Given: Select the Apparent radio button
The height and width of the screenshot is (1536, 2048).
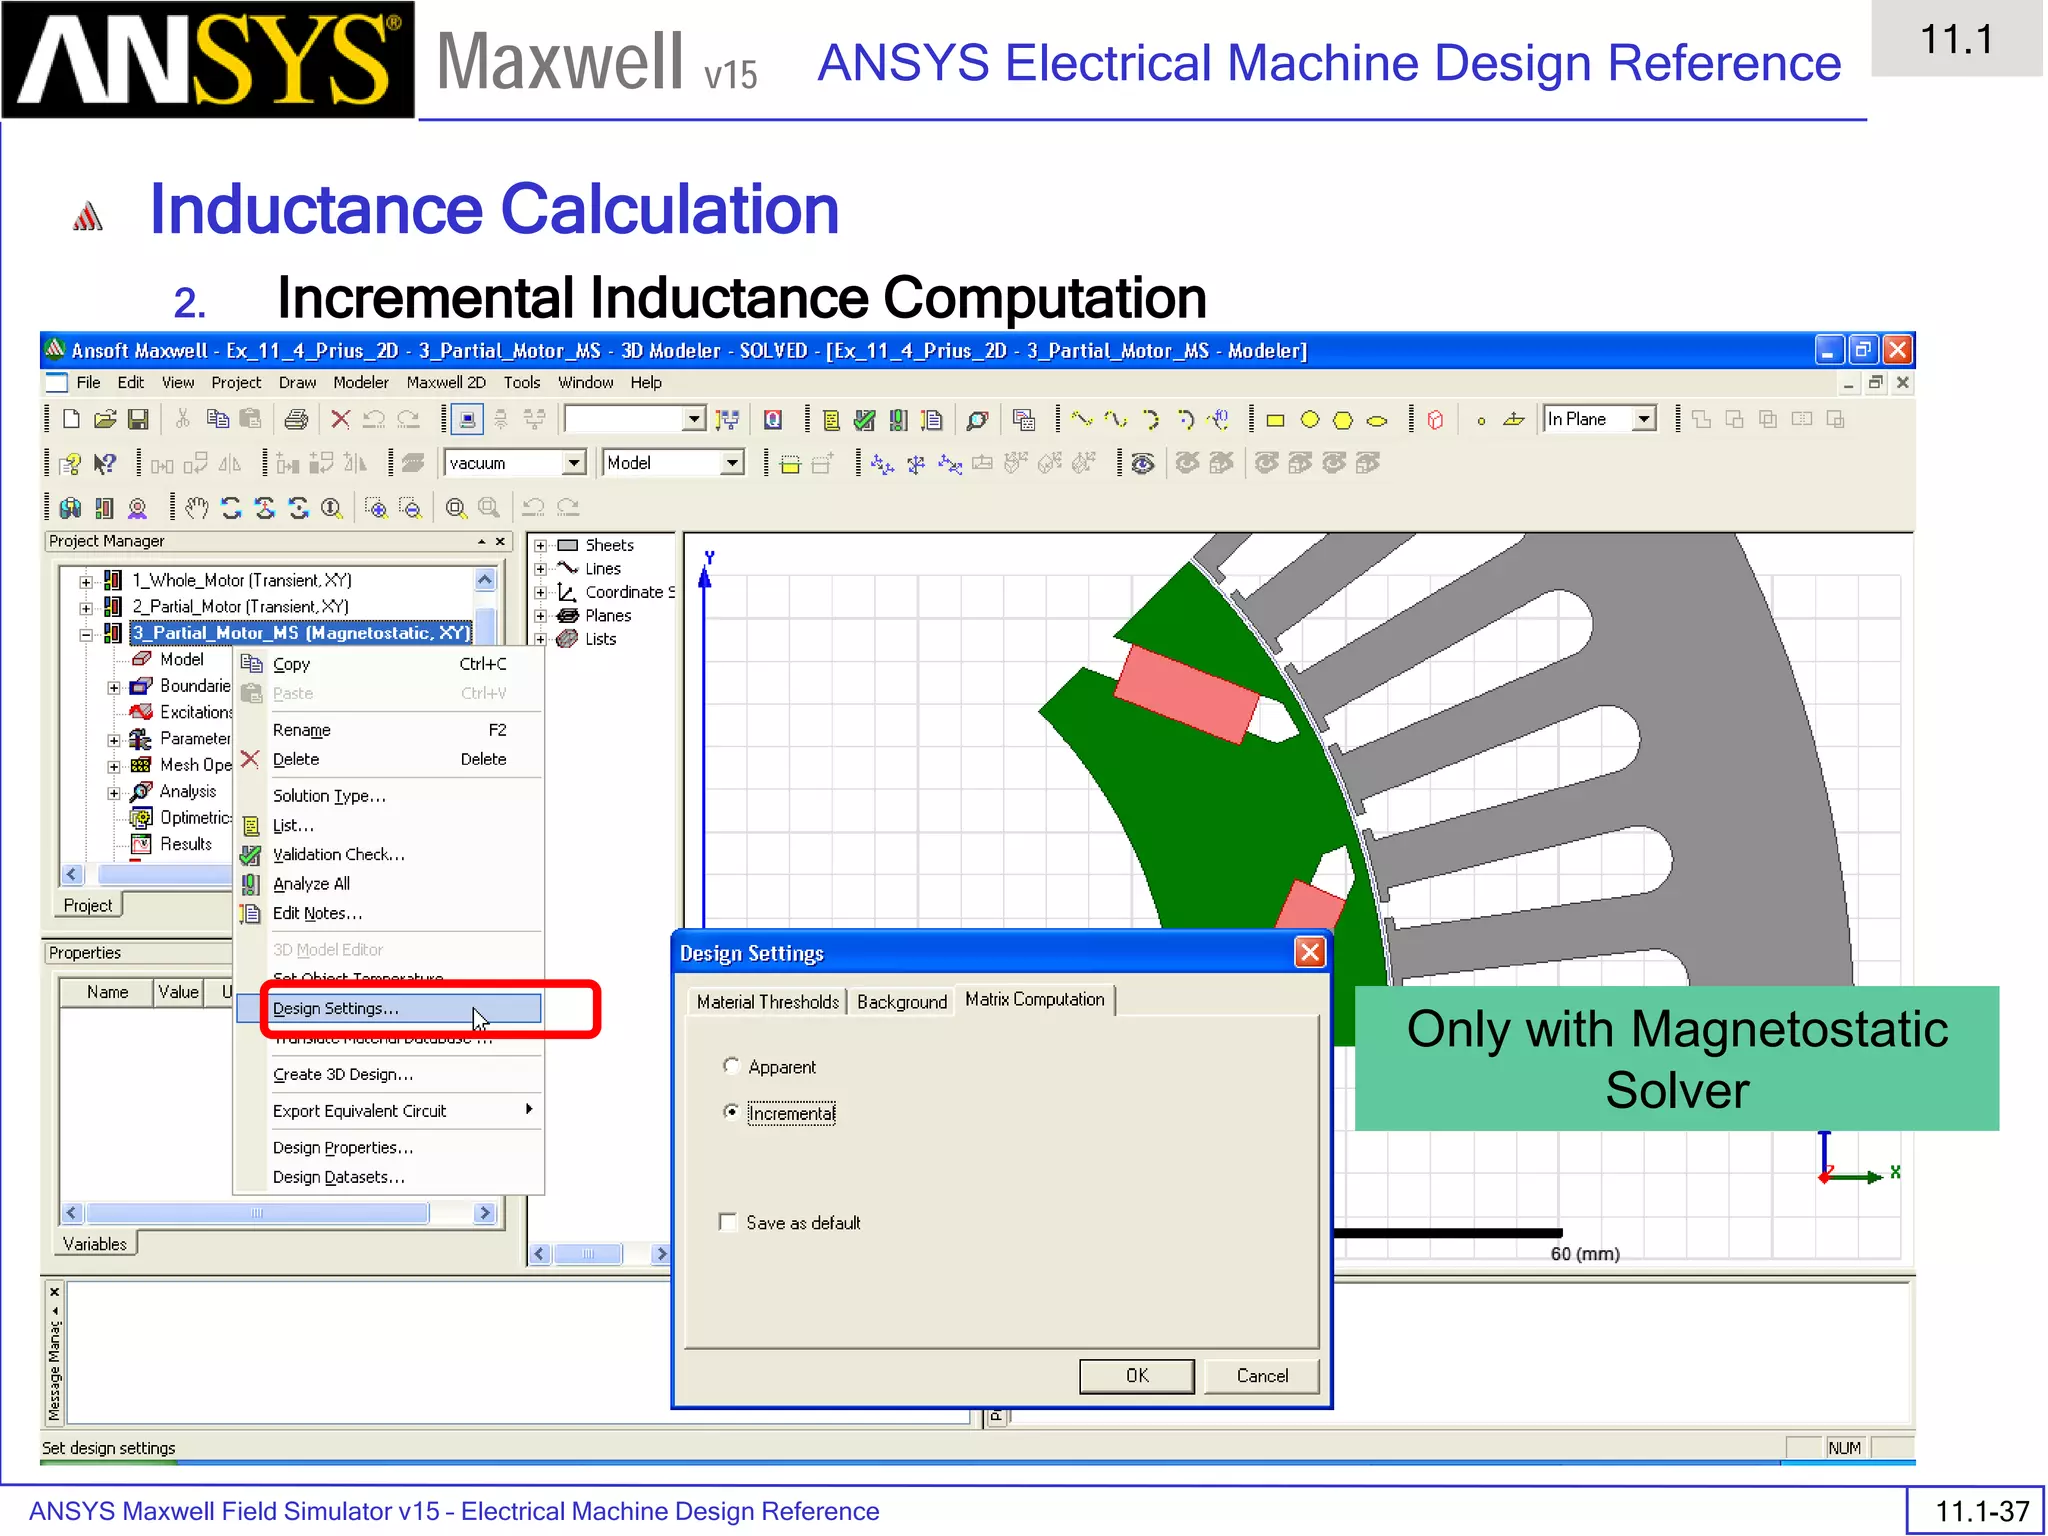Looking at the screenshot, I should [732, 1066].
